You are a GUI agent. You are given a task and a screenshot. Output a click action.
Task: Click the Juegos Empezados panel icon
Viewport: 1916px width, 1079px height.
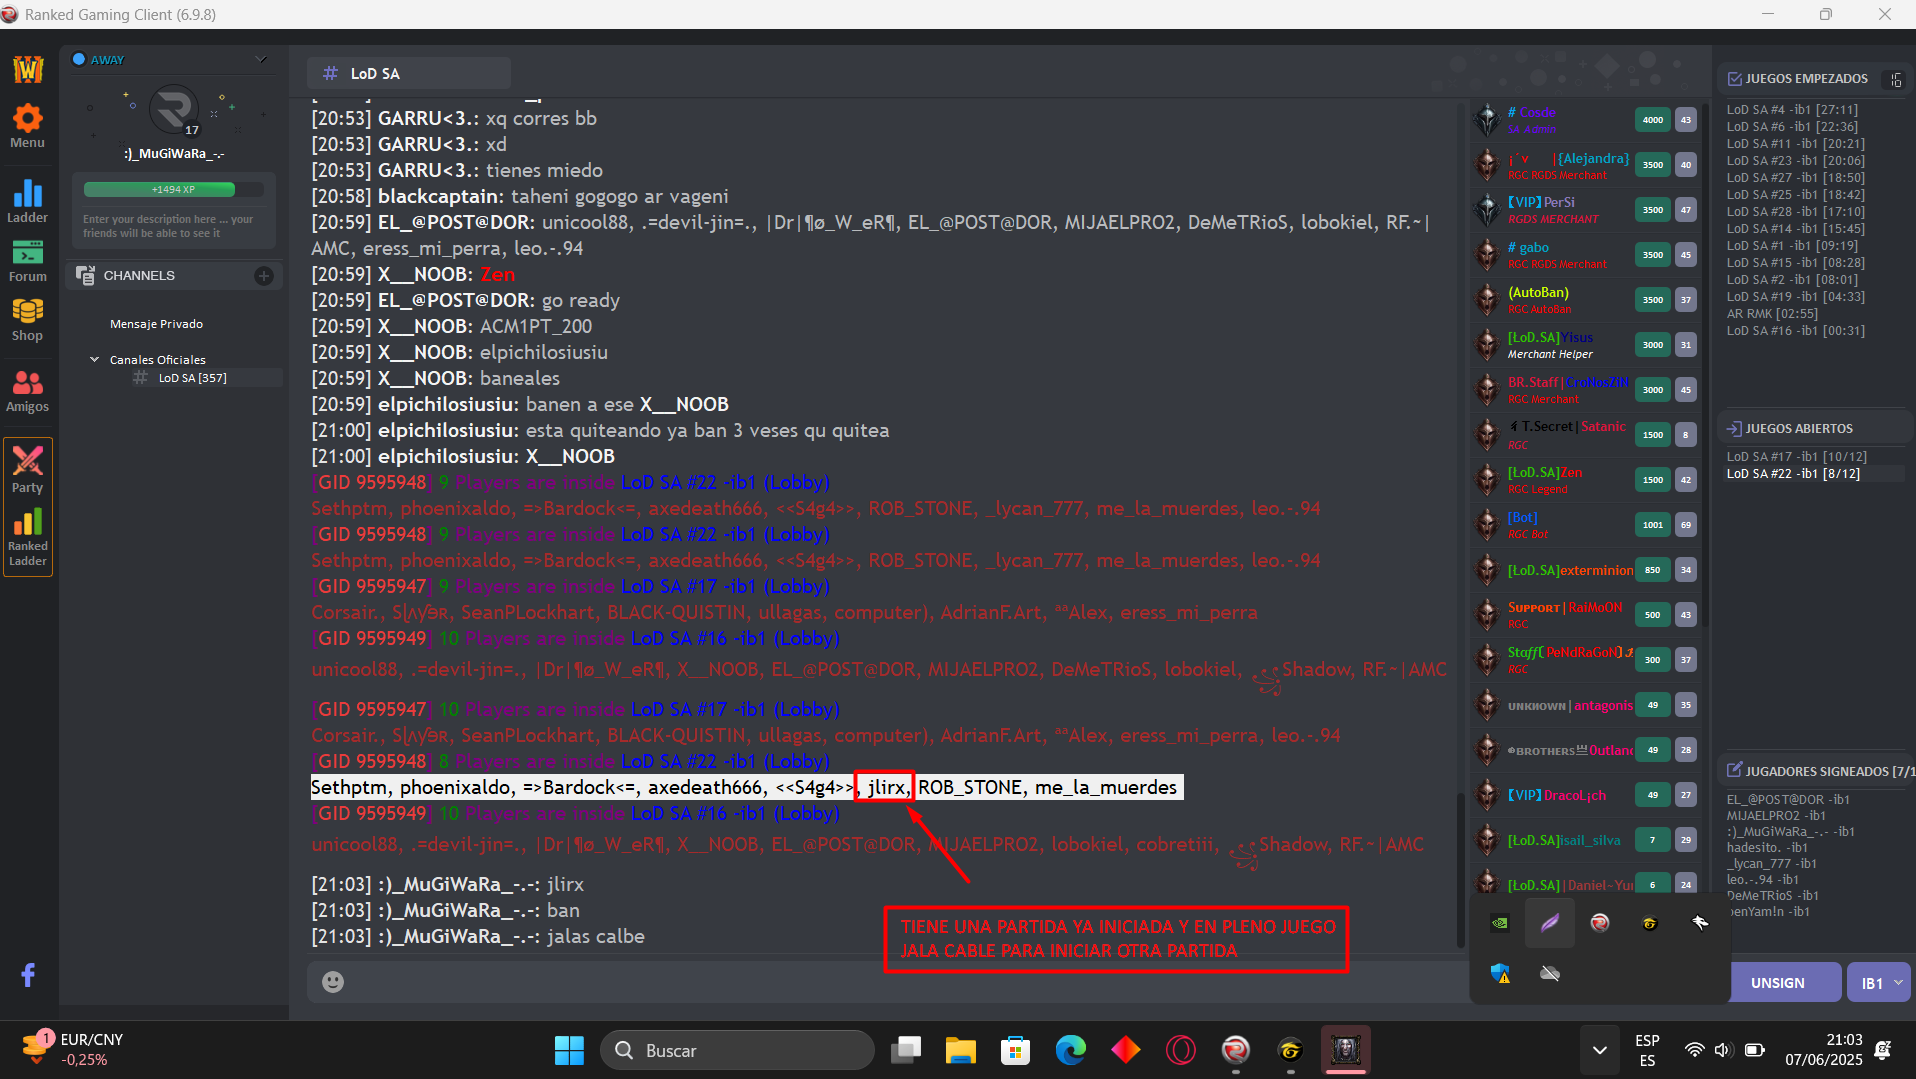[1734, 78]
